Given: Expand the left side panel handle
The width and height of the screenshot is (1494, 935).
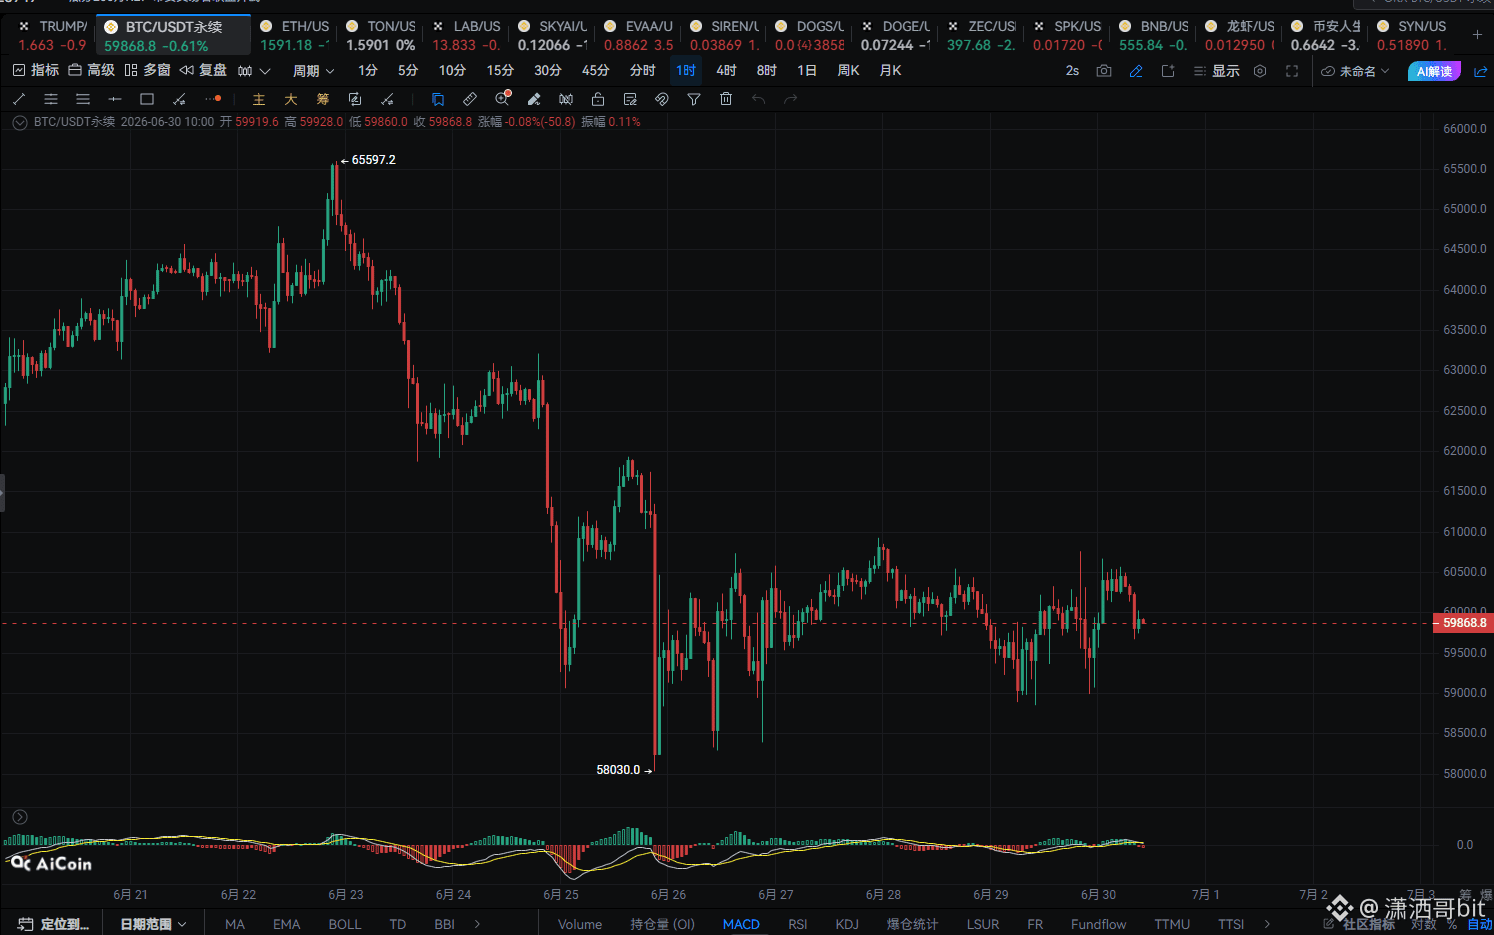Looking at the screenshot, I should [2, 493].
